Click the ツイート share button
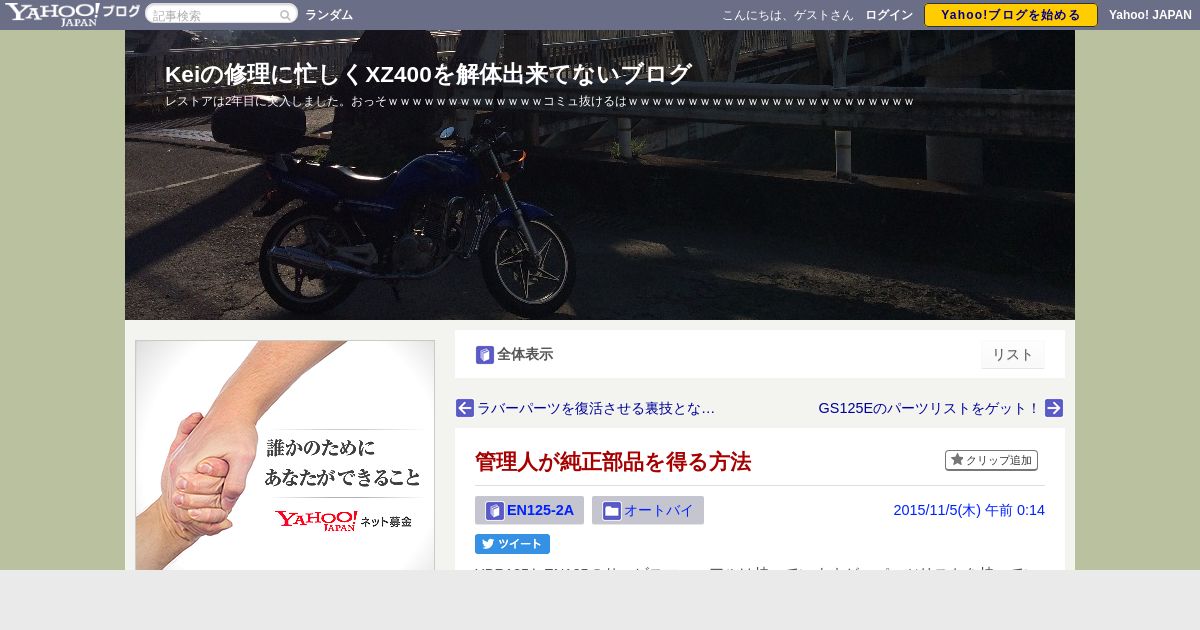 (x=512, y=544)
